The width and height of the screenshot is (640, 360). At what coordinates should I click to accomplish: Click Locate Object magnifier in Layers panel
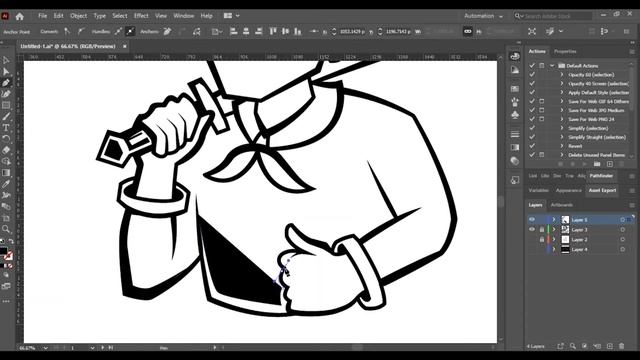(573, 346)
